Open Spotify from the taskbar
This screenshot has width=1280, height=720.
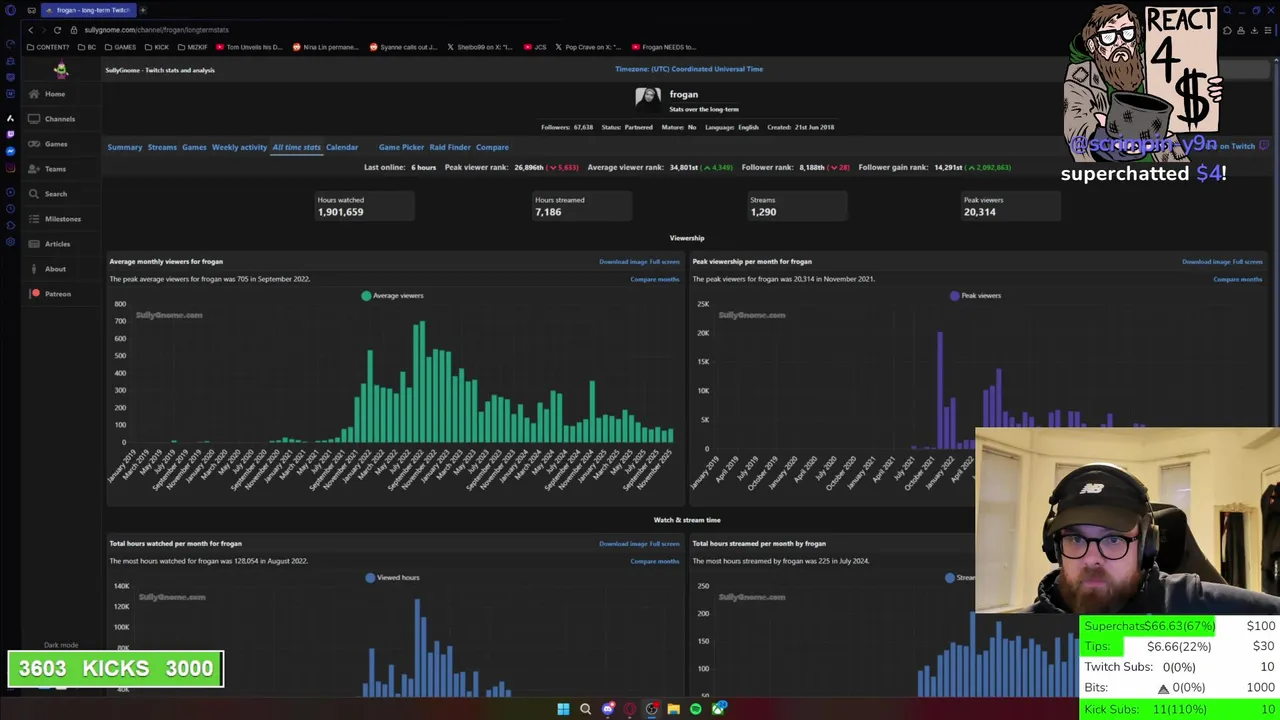point(695,709)
